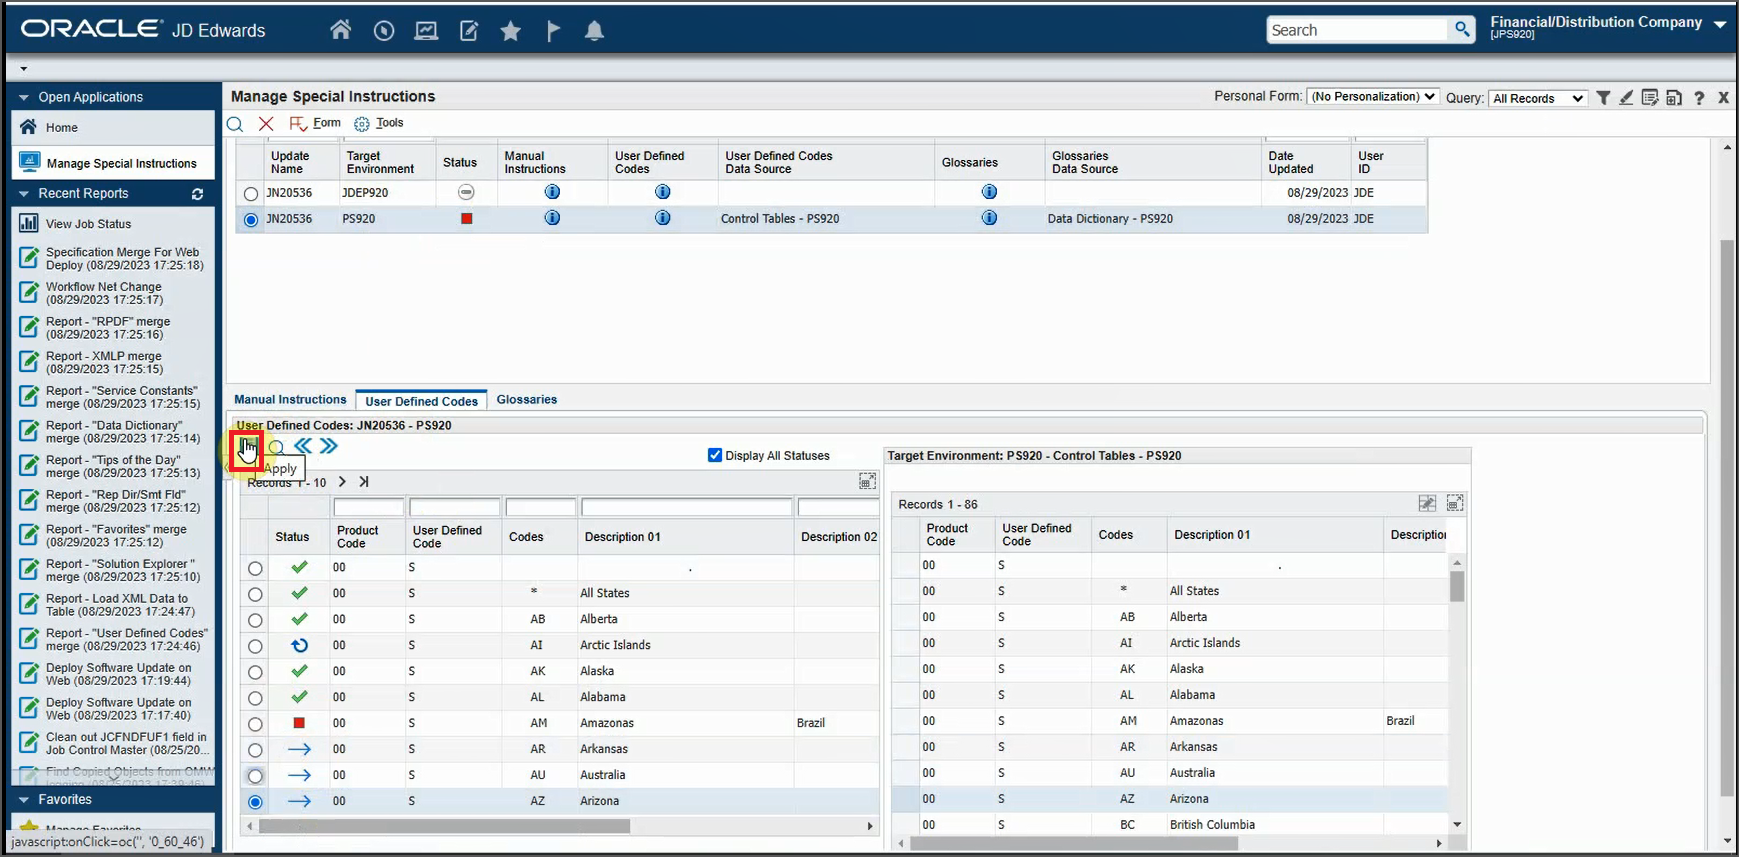Open help with the question mark icon

[1699, 98]
